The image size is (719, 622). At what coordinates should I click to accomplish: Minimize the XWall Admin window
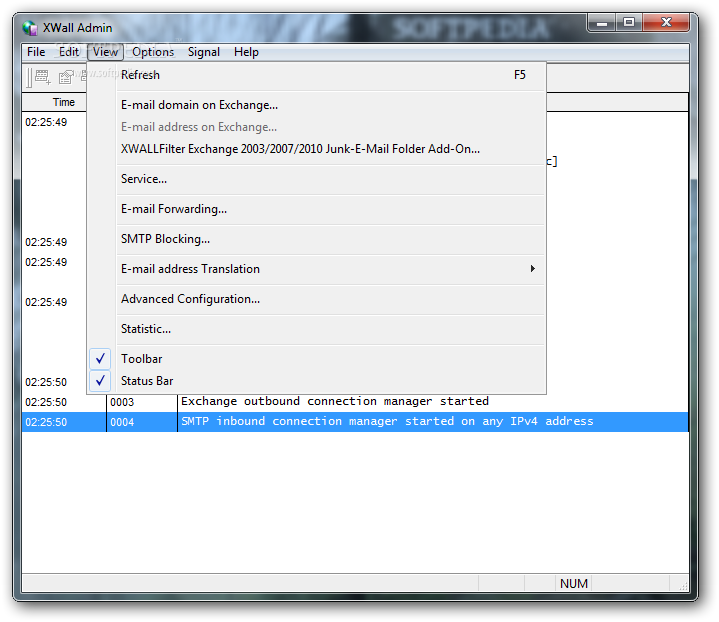click(x=602, y=23)
